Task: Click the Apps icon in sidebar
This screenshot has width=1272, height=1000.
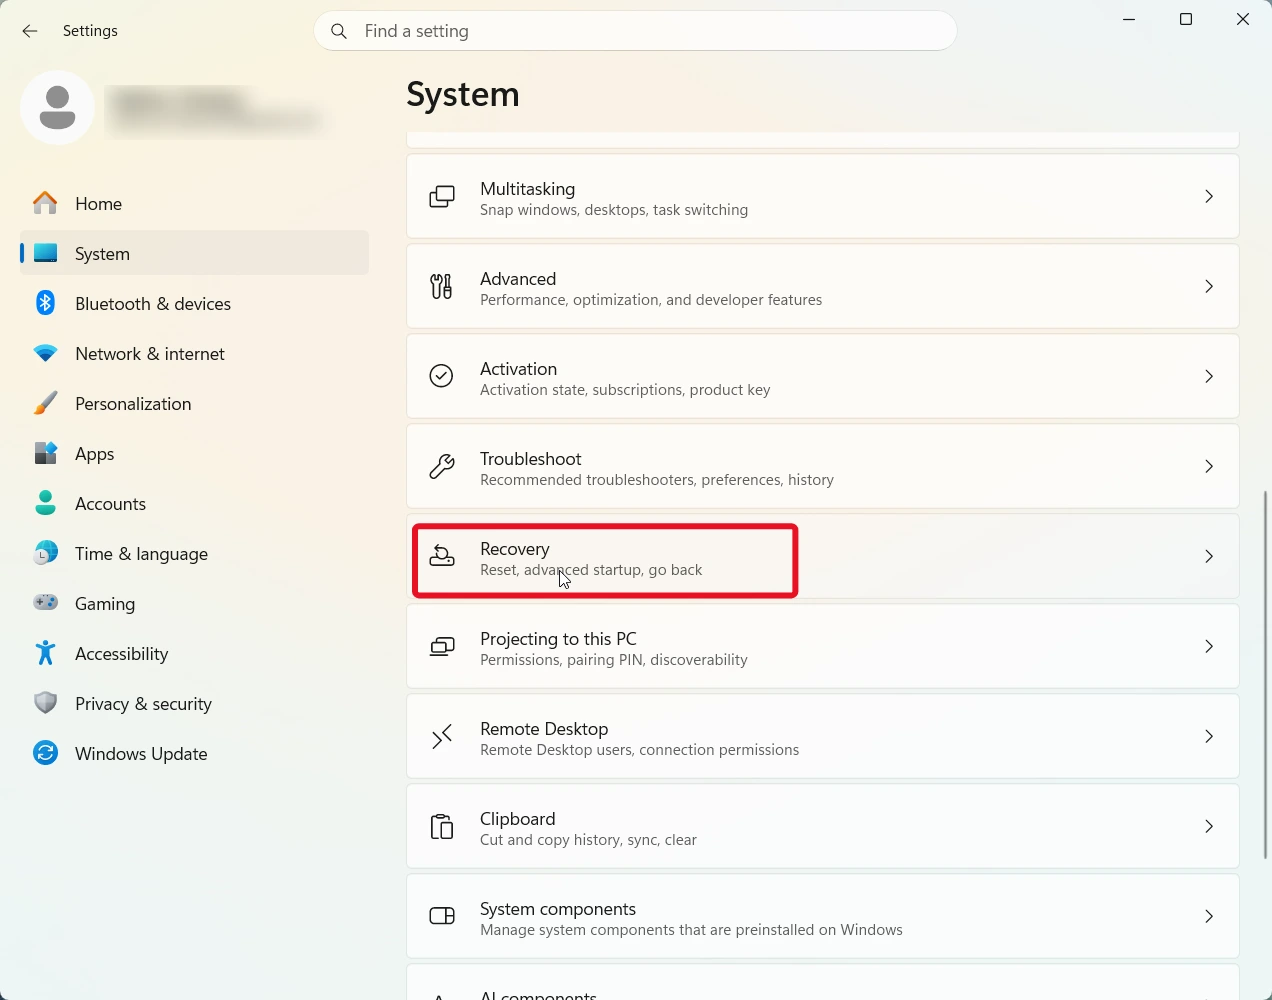Action: [x=45, y=453]
